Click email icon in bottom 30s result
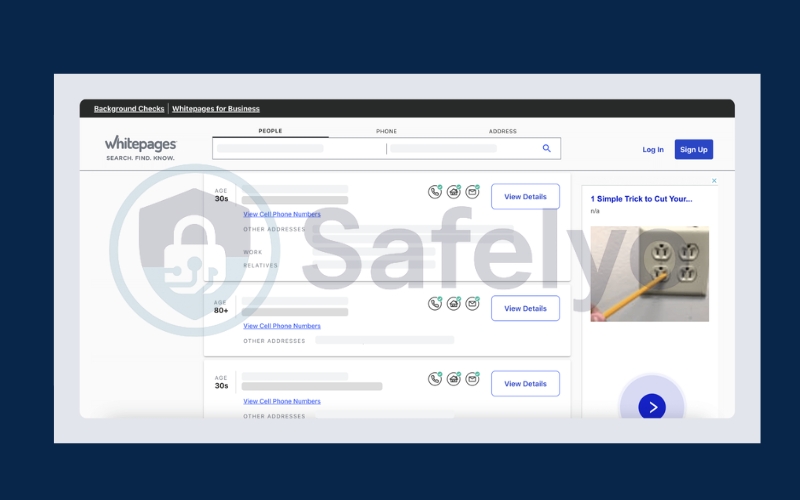The width and height of the screenshot is (800, 500). [472, 379]
